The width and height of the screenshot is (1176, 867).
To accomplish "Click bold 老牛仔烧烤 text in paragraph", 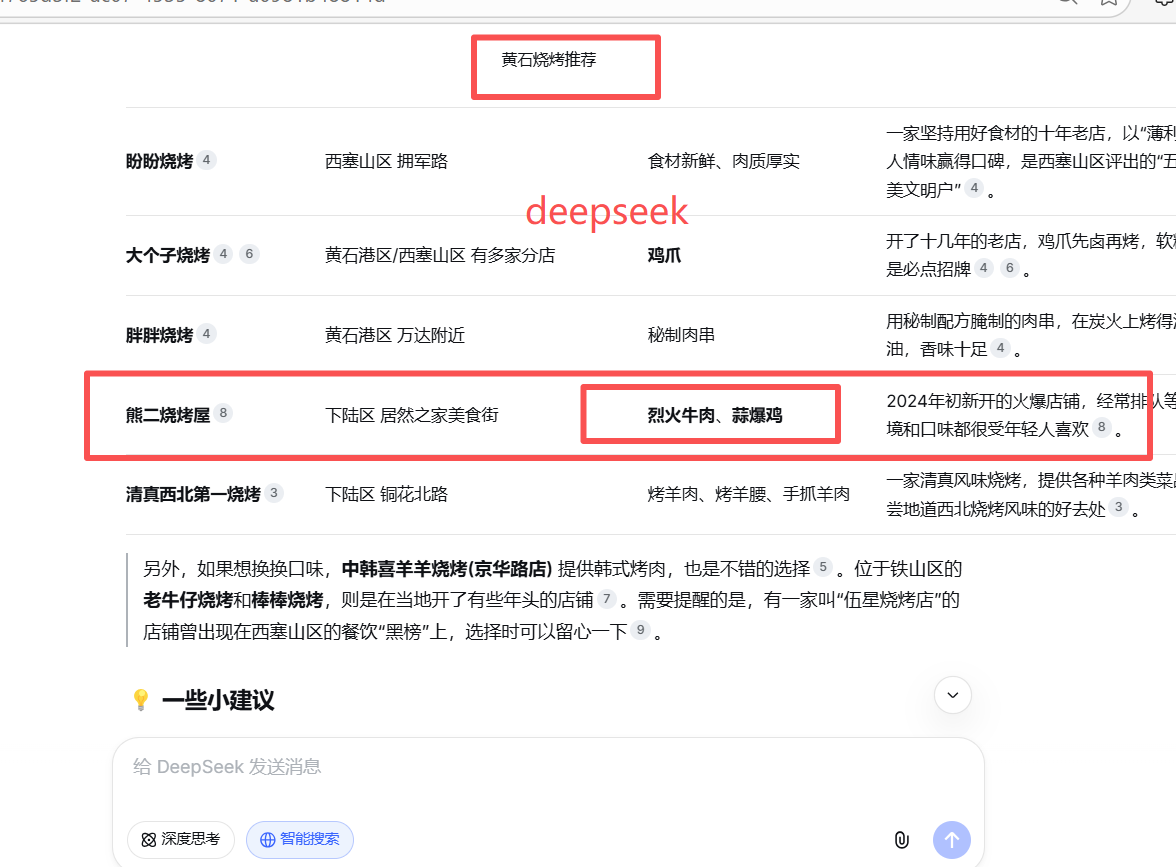I will point(188,600).
